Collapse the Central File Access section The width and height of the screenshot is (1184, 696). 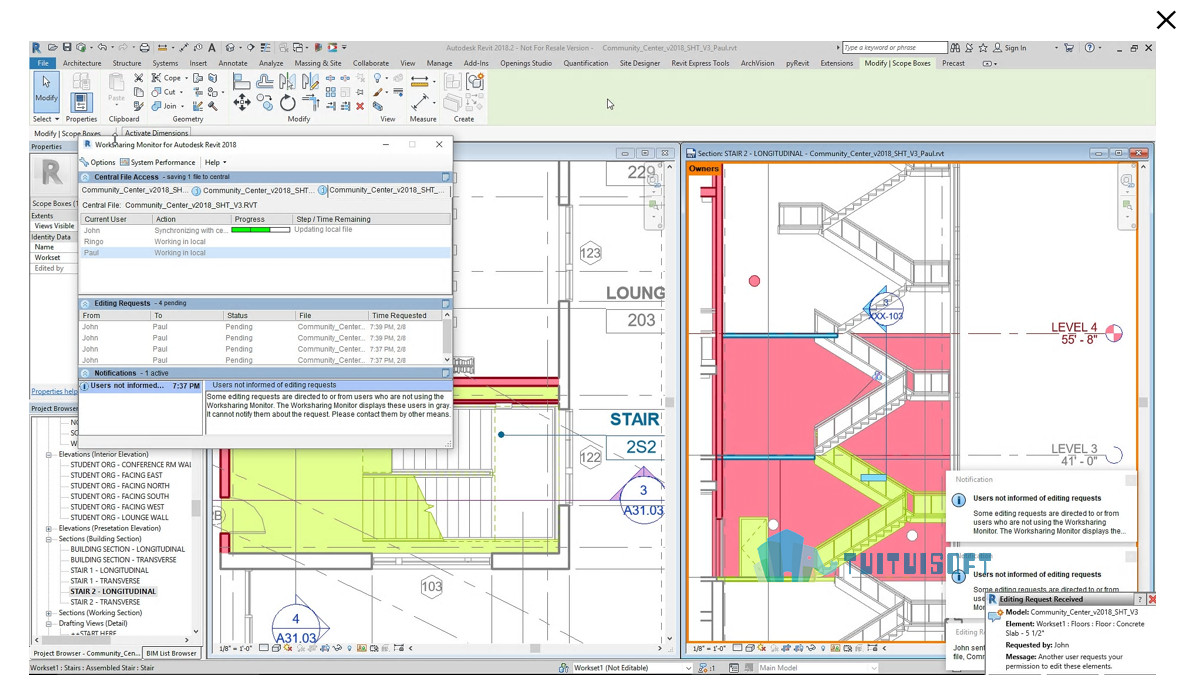pyautogui.click(x=85, y=177)
